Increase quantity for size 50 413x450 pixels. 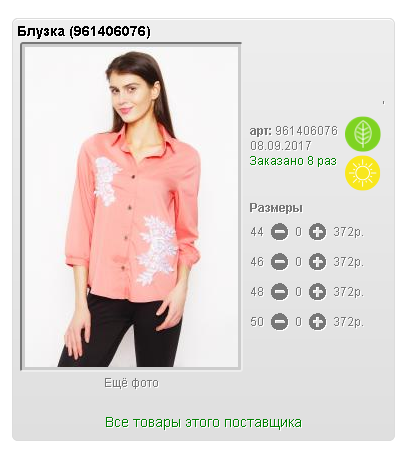coord(317,322)
